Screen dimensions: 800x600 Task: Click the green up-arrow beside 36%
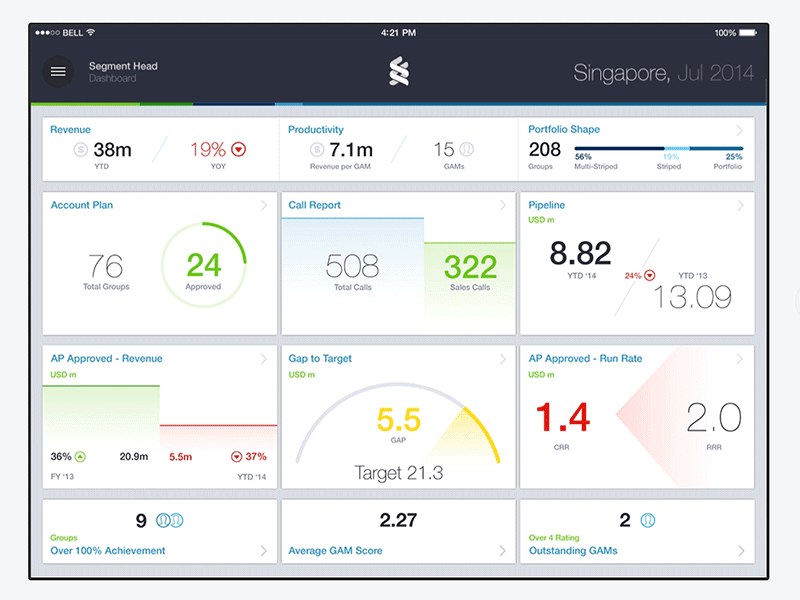(80, 457)
